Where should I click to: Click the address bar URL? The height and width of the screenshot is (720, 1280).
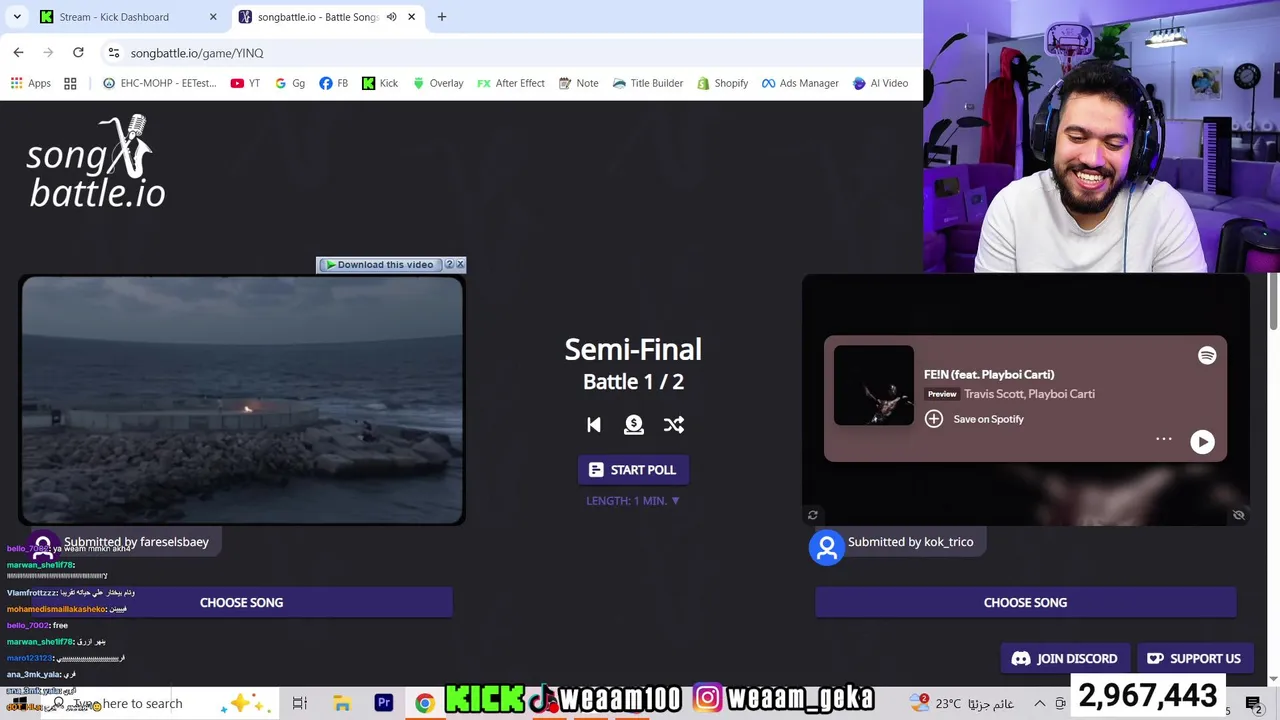(197, 53)
